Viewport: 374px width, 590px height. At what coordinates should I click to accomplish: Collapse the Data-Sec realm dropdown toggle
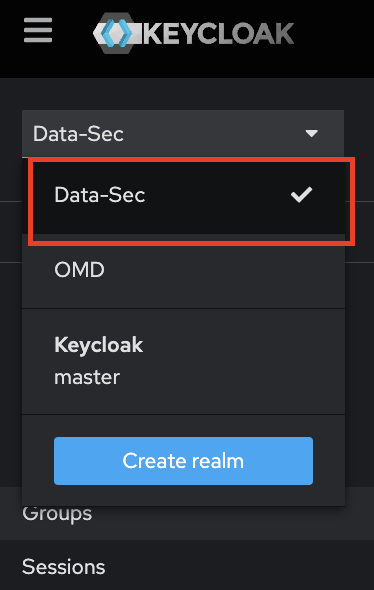pyautogui.click(x=183, y=133)
